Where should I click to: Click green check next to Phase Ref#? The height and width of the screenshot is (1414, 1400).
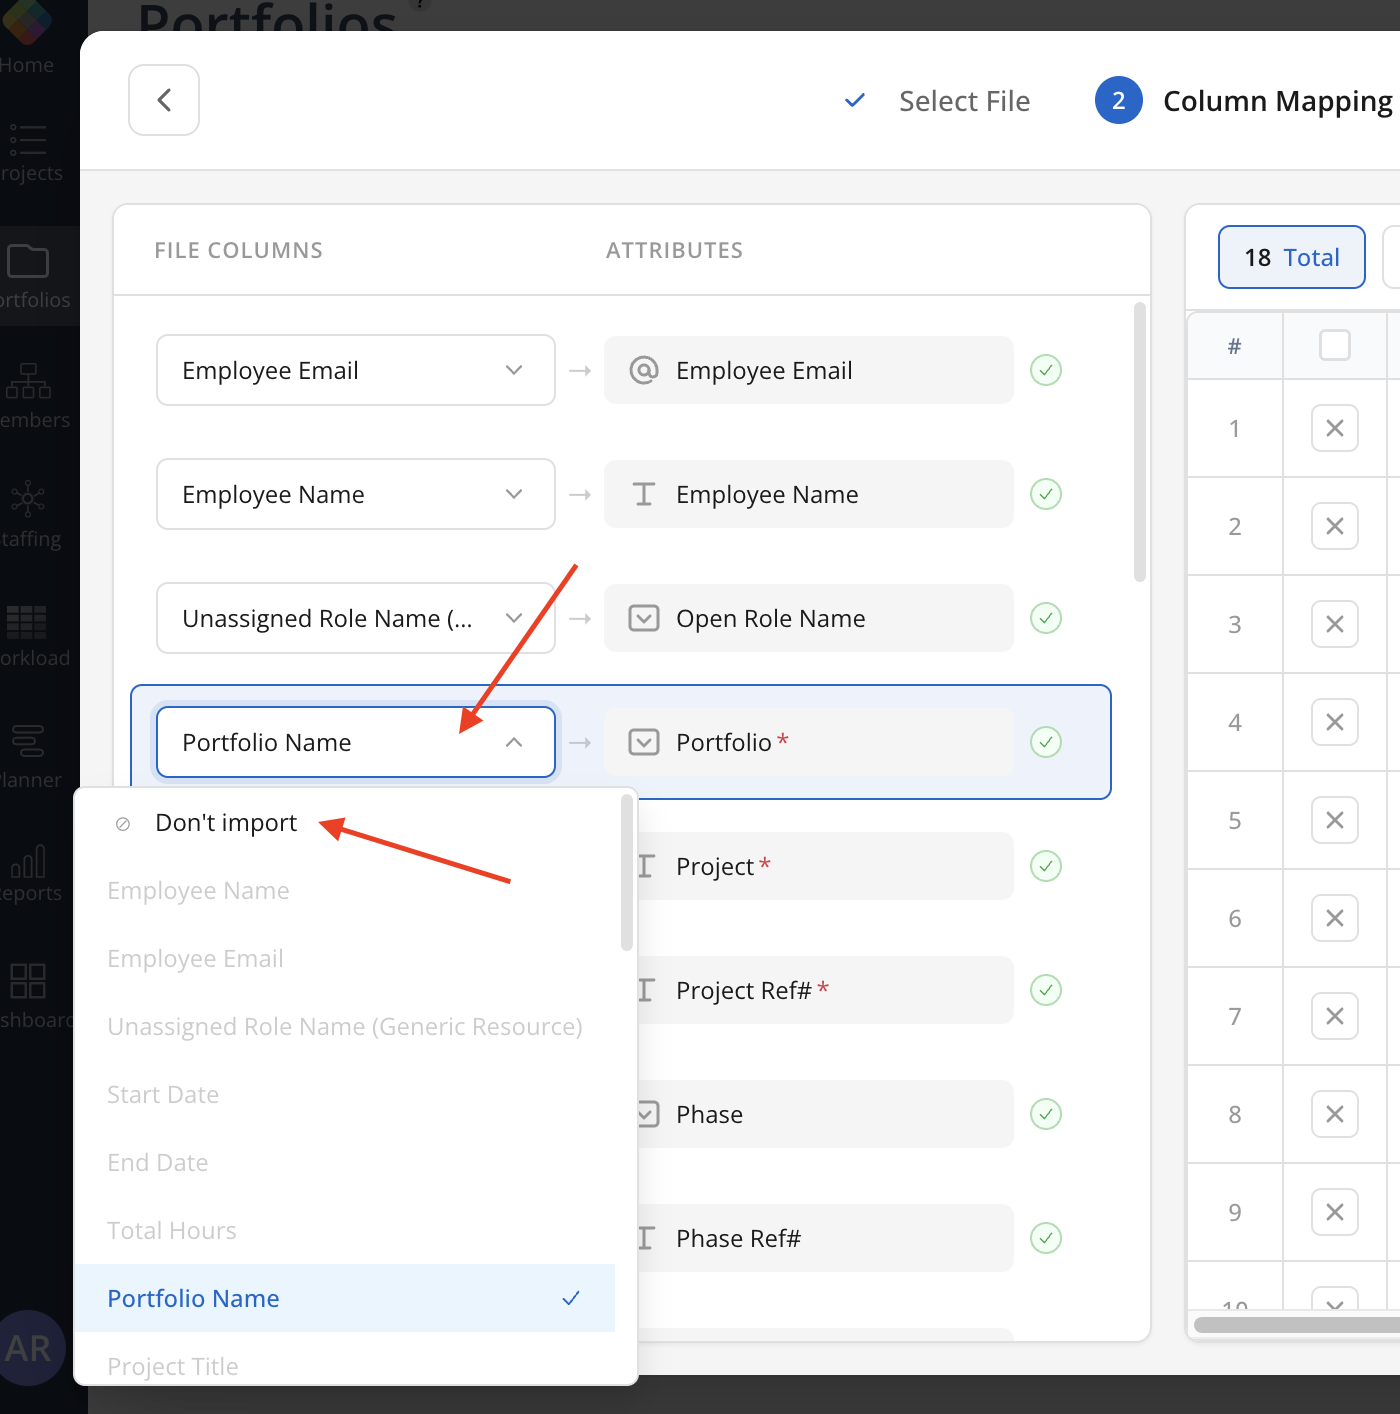click(x=1046, y=1238)
